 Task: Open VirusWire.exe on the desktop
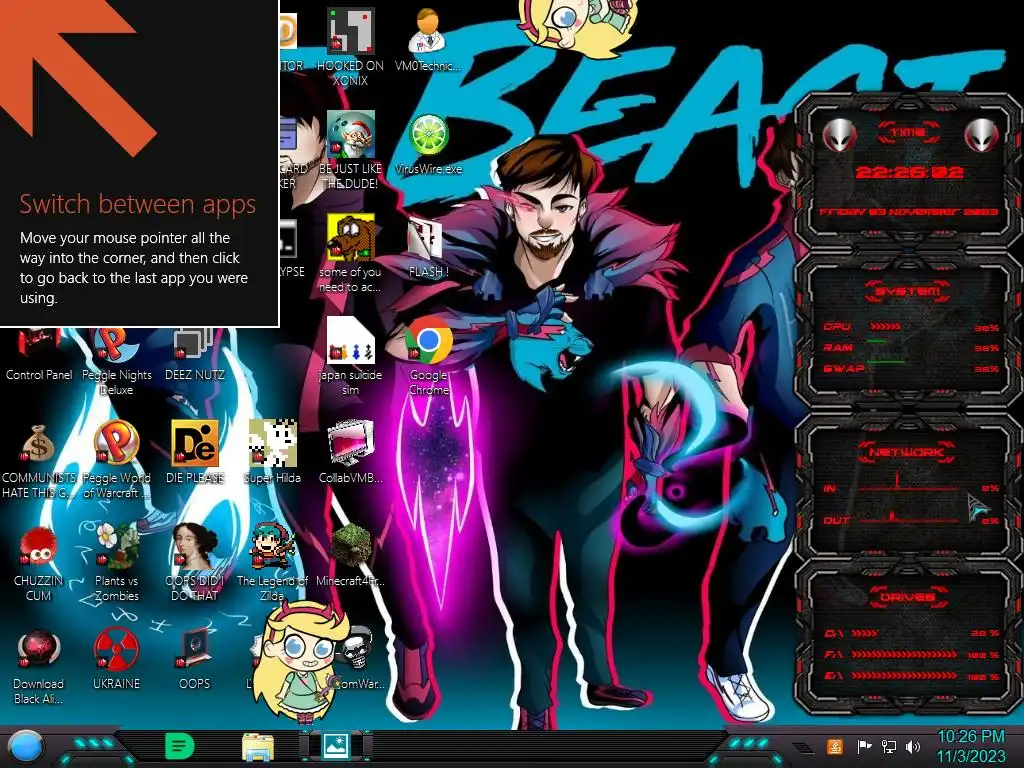tap(428, 144)
